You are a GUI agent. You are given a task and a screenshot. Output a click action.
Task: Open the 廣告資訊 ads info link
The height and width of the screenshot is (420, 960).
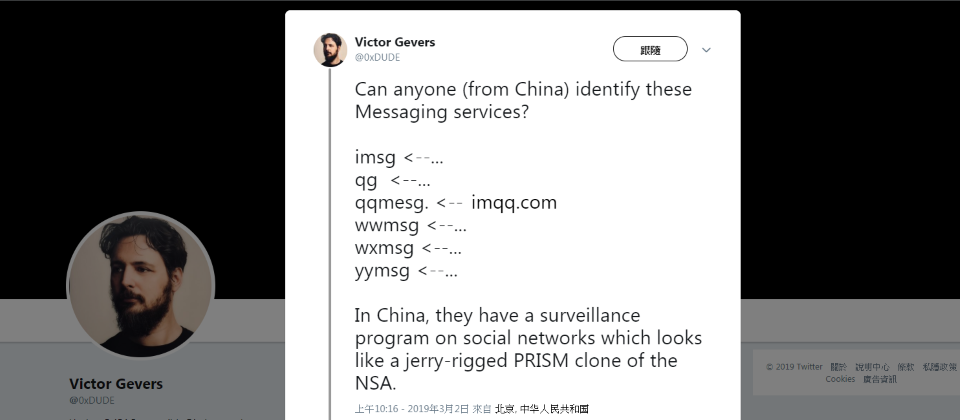(x=879, y=379)
